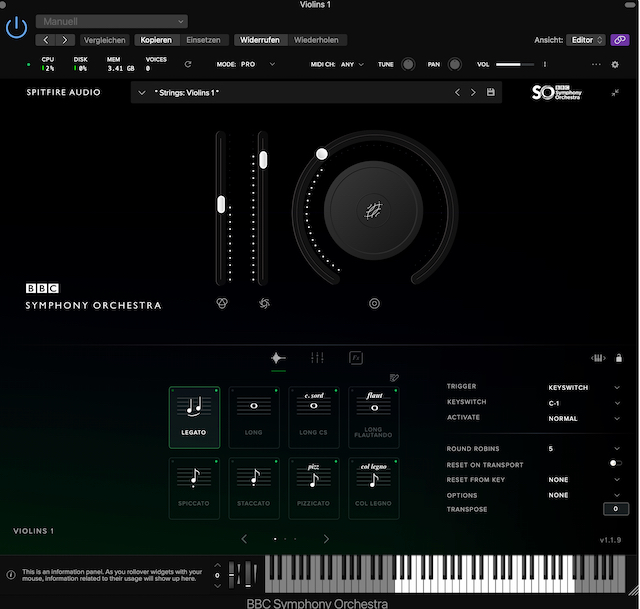Open the KEYSWITCH C-1 dropdown
The height and width of the screenshot is (609, 640).
tap(584, 403)
